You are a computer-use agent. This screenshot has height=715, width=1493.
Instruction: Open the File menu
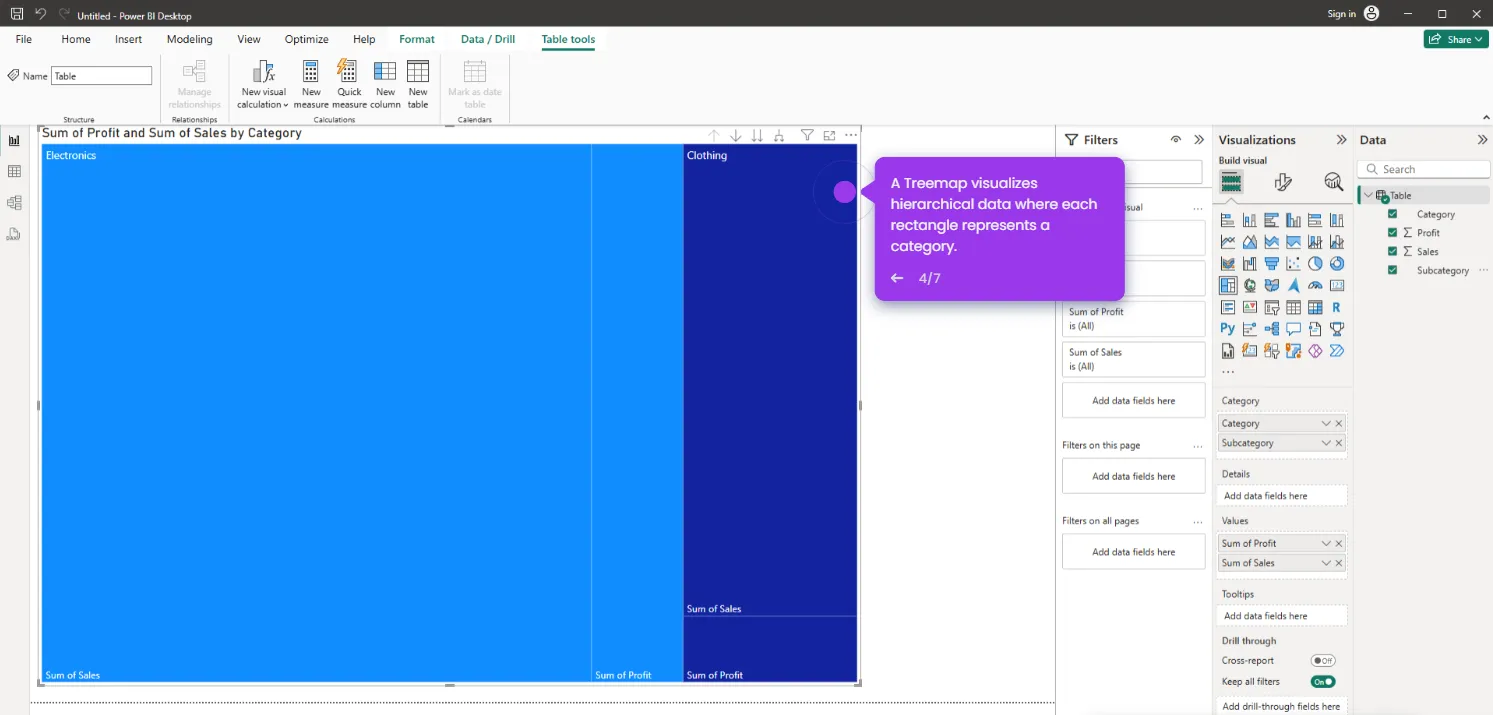[24, 39]
